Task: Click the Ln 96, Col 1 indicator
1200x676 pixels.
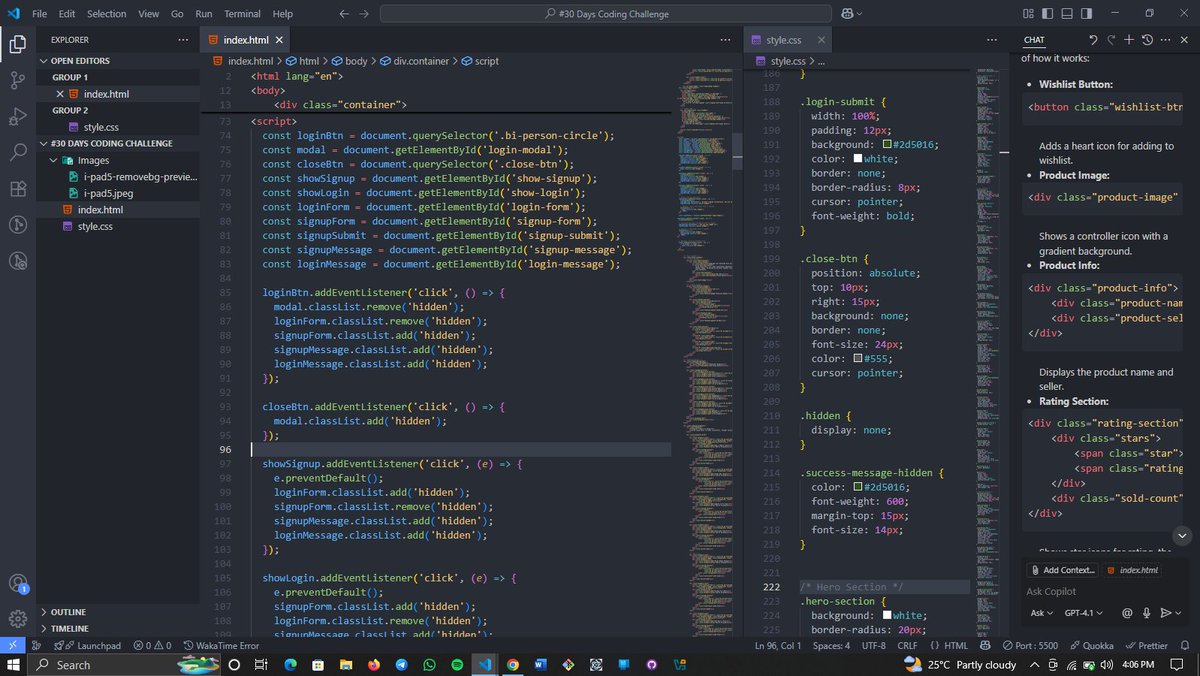Action: tap(777, 645)
